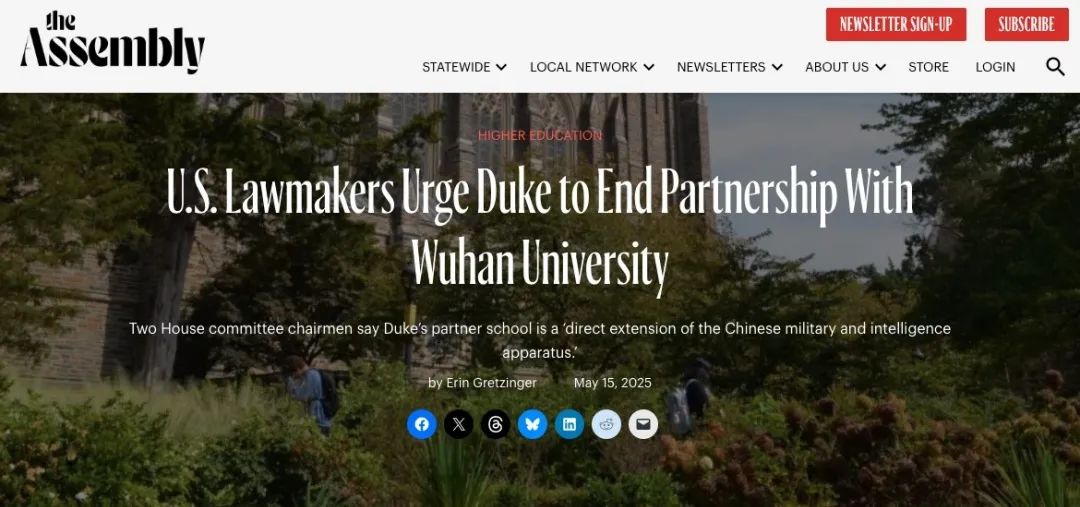Click the red Subscribe button
Viewport: 1080px width, 507px height.
pos(1026,24)
